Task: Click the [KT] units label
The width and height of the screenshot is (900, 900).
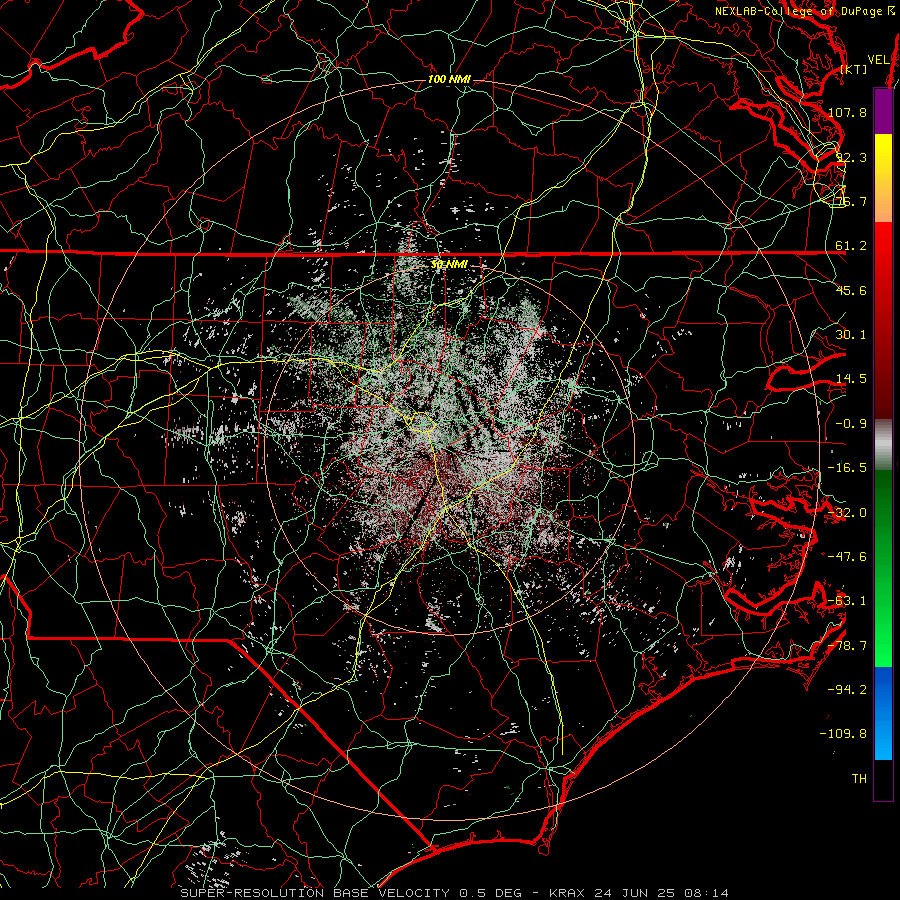Action: pos(854,69)
